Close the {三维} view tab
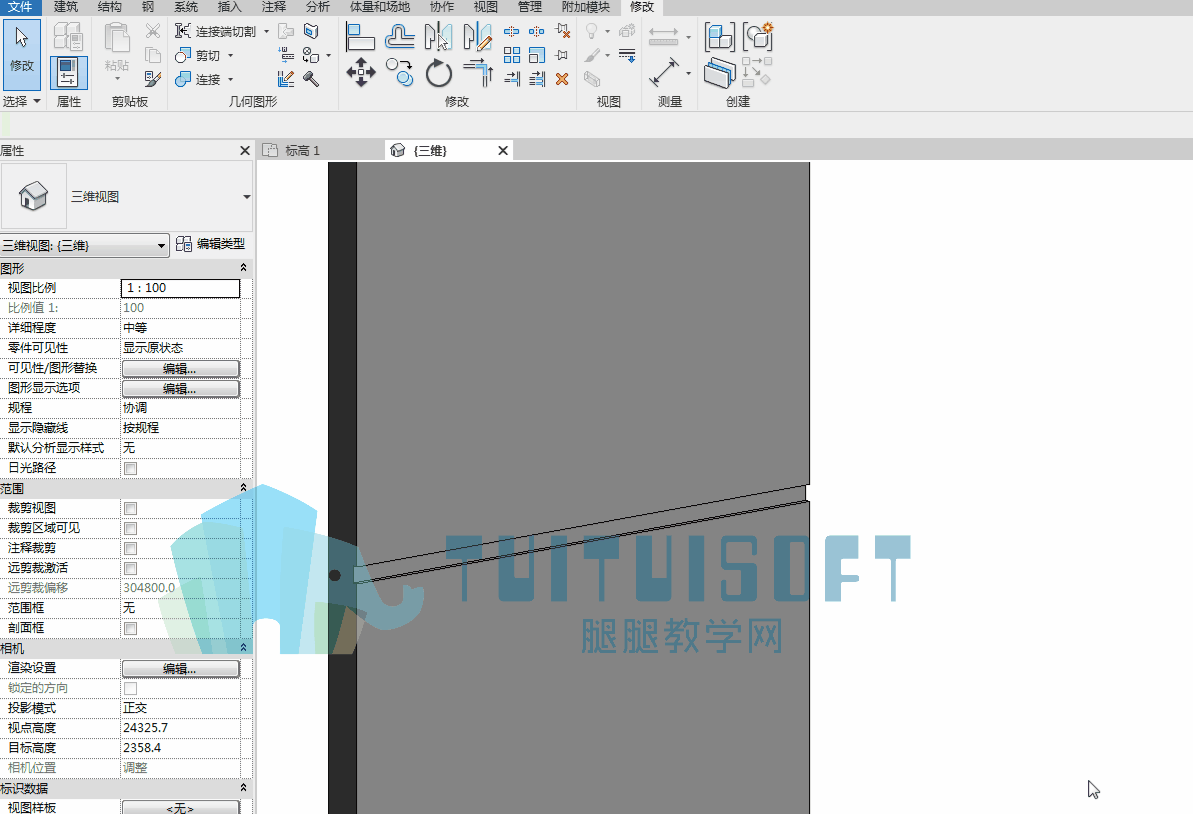This screenshot has height=814, width=1193. [503, 151]
